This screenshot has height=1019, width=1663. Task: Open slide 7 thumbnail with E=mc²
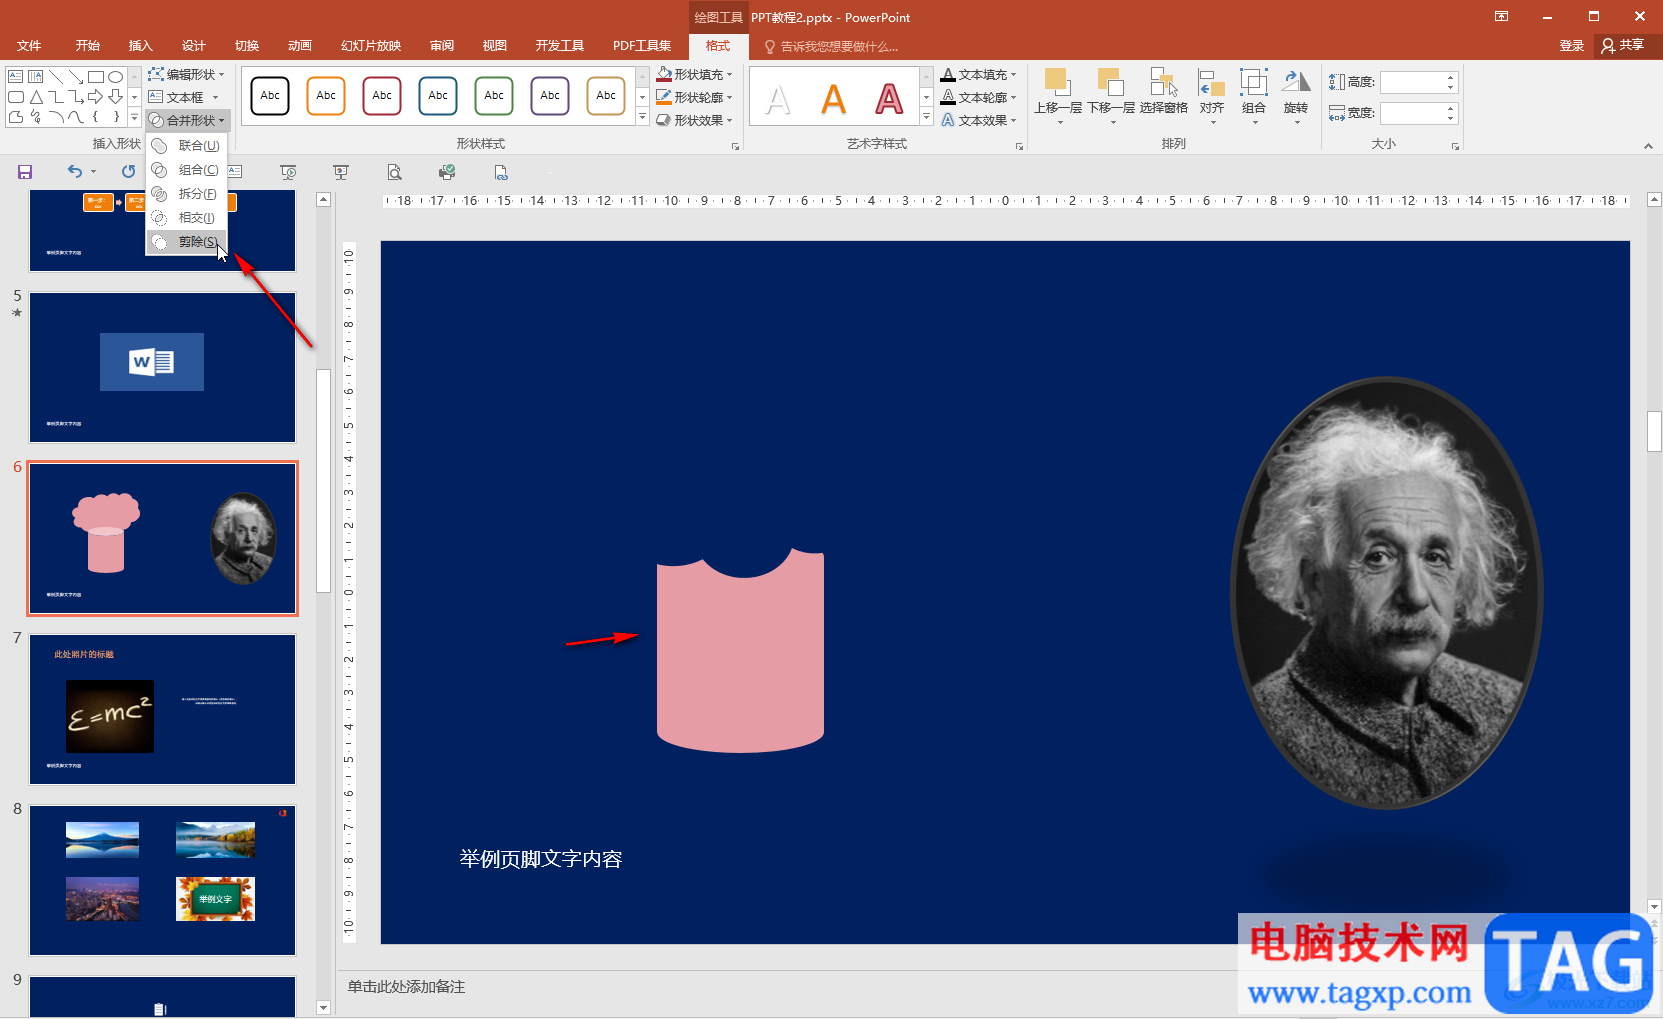click(162, 709)
